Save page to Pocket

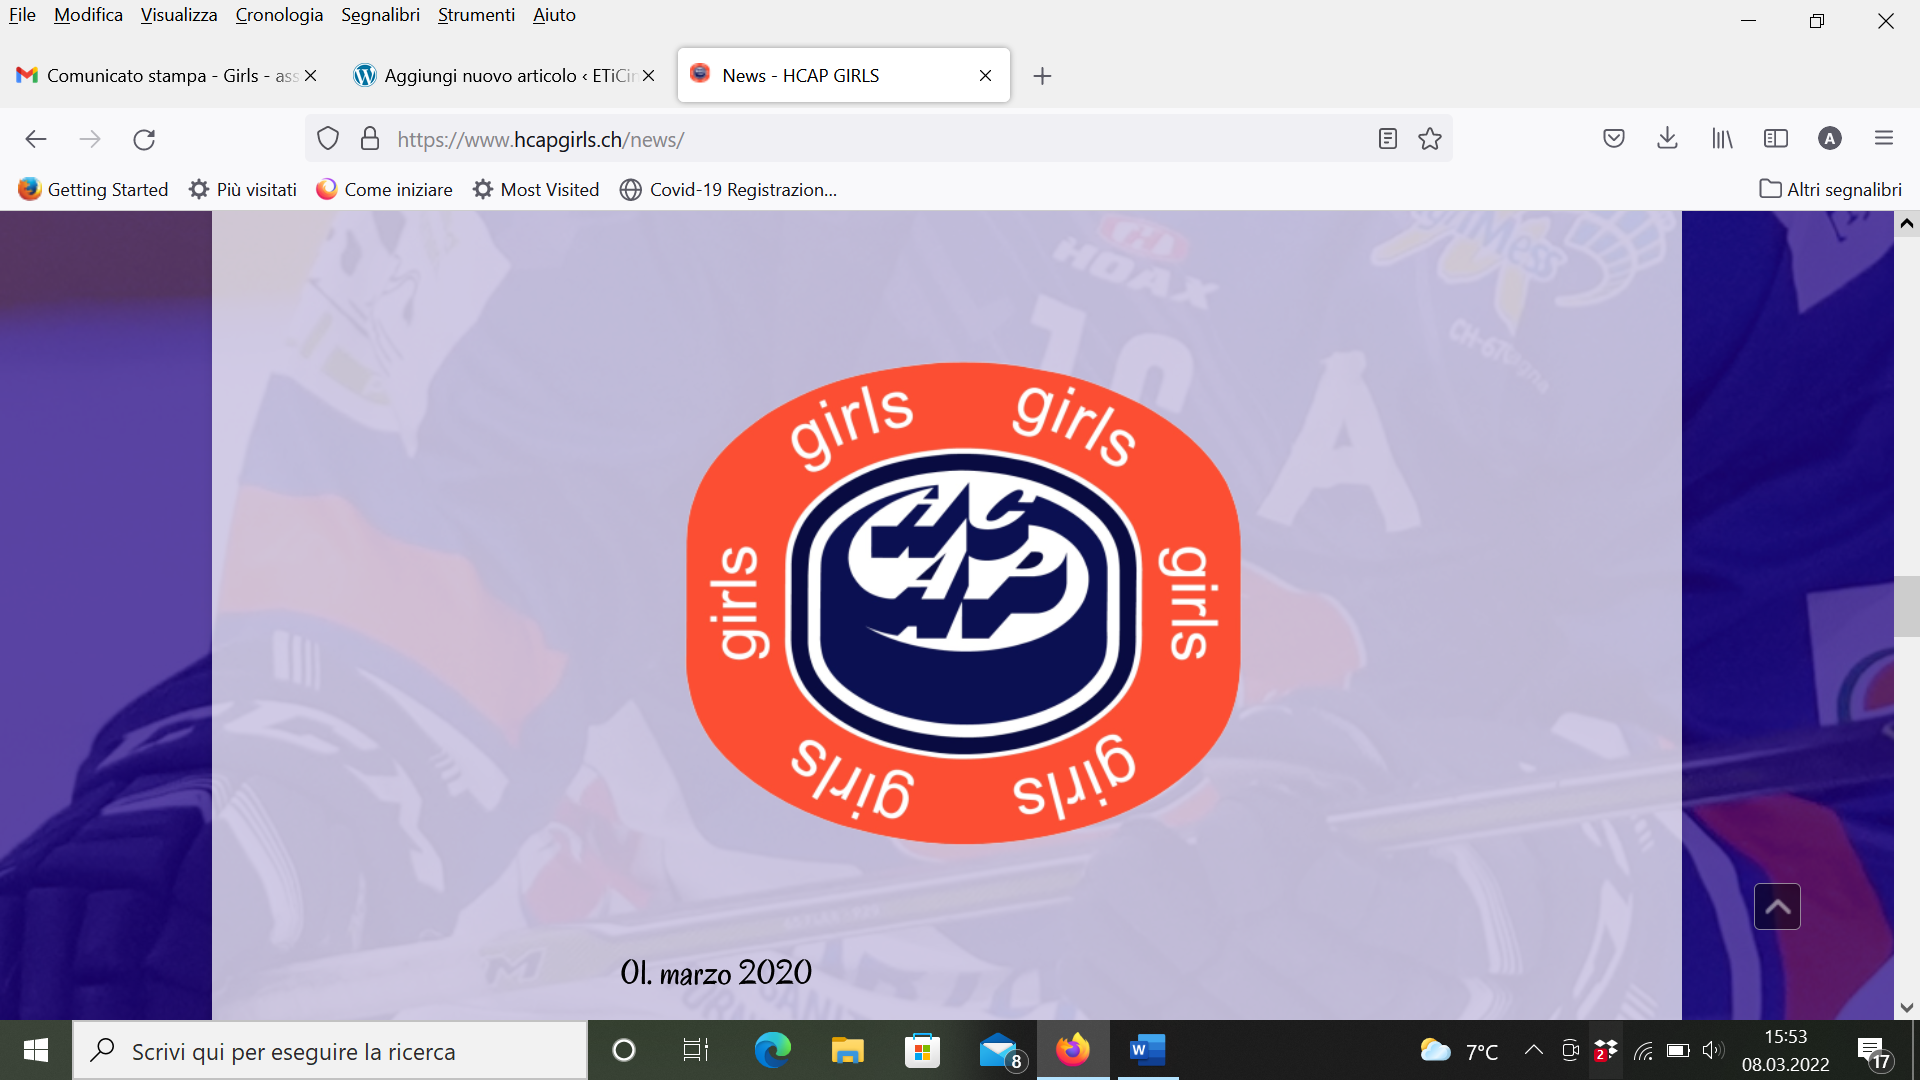[x=1614, y=139]
